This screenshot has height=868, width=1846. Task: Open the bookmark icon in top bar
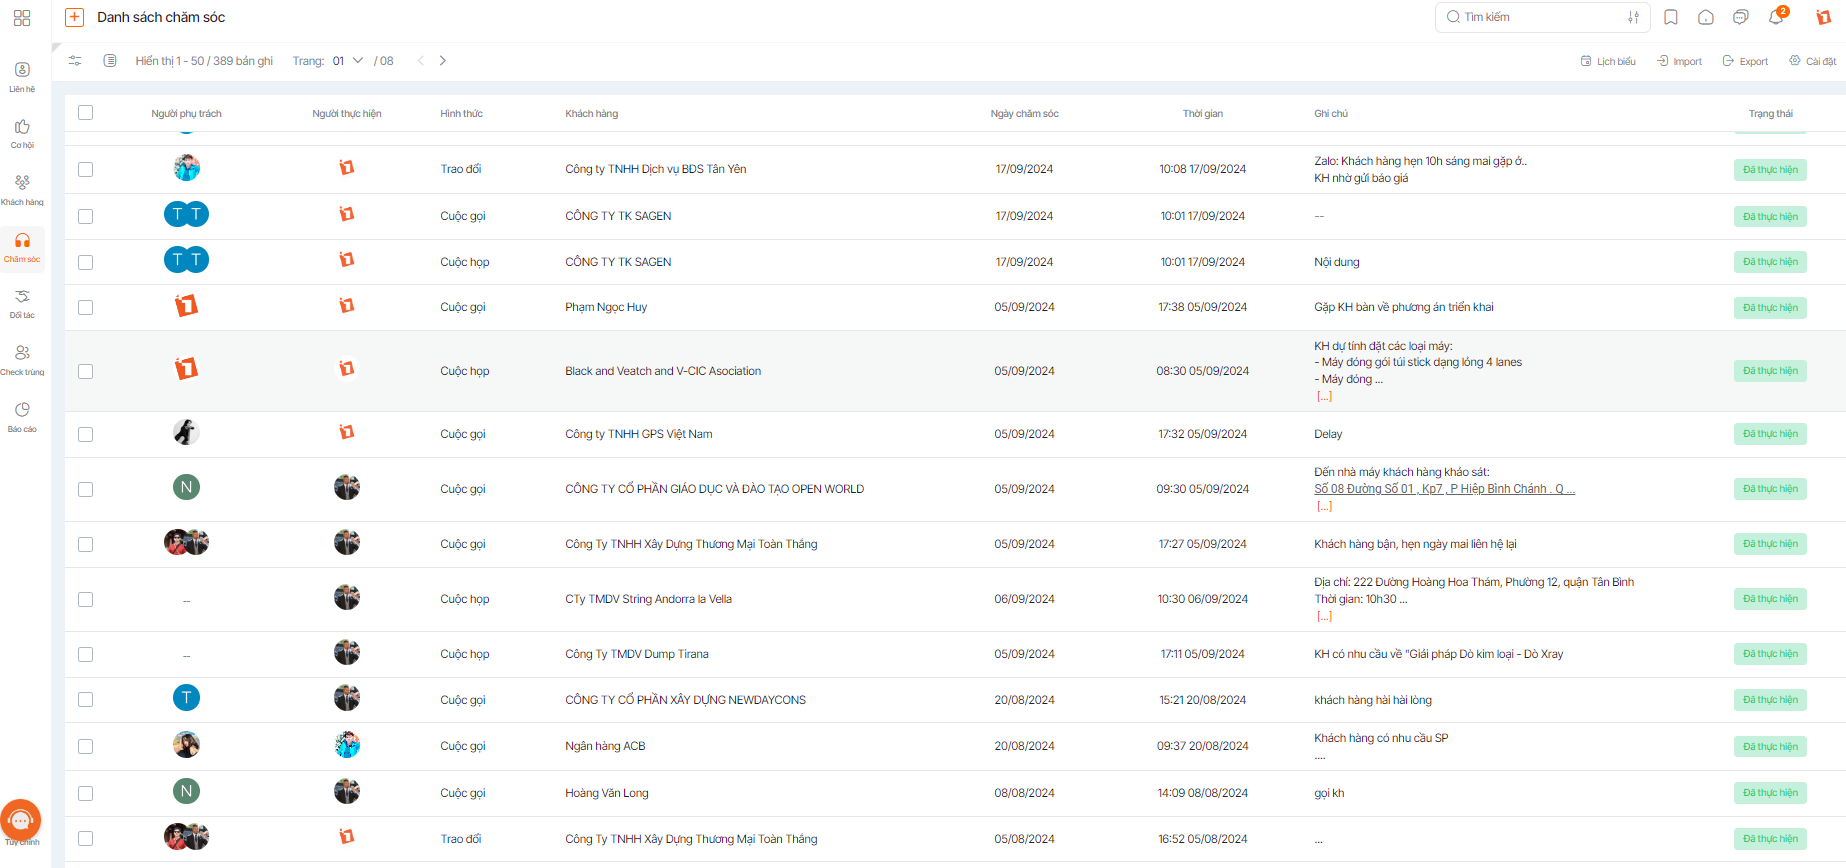coord(1671,17)
